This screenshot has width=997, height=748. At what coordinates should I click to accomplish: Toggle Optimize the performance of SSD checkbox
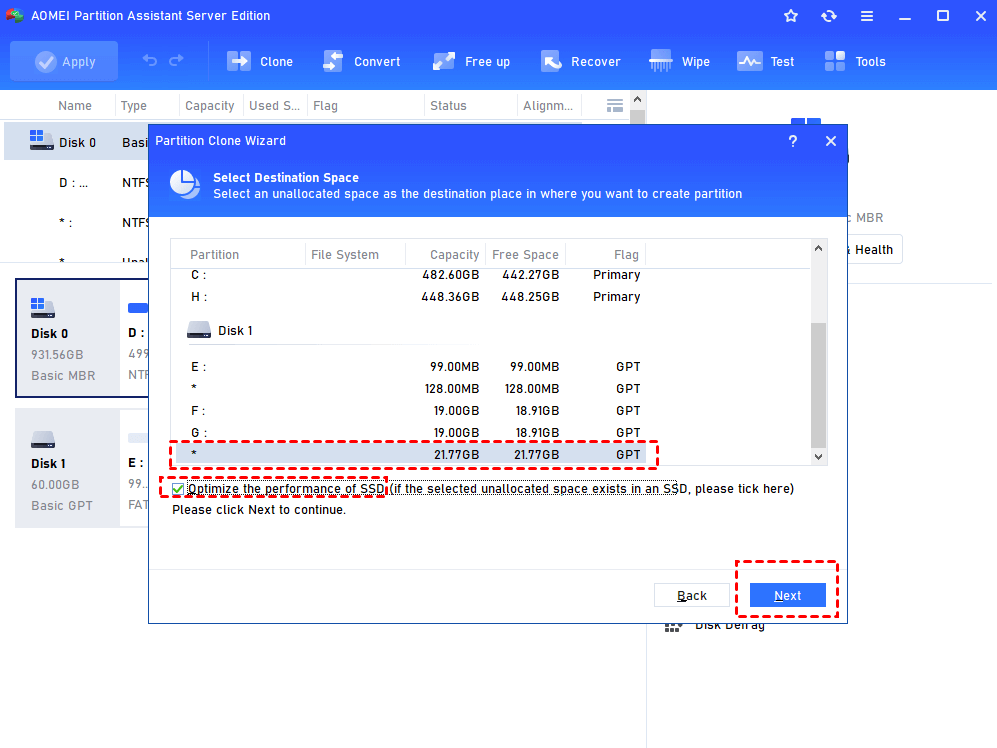178,489
